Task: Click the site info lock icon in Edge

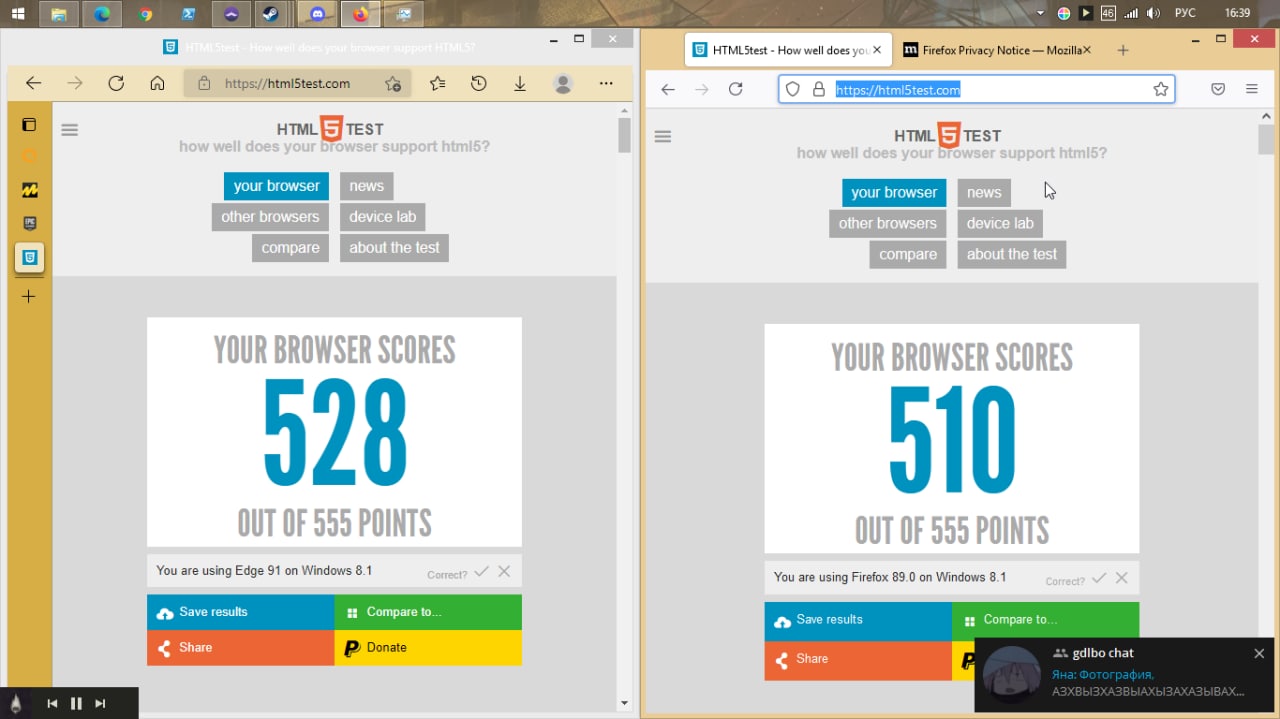Action: (x=204, y=84)
